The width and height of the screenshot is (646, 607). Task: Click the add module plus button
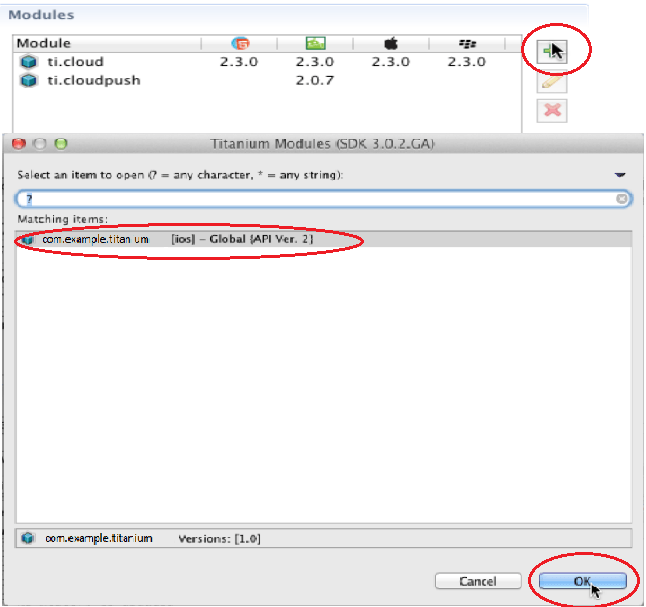point(552,52)
